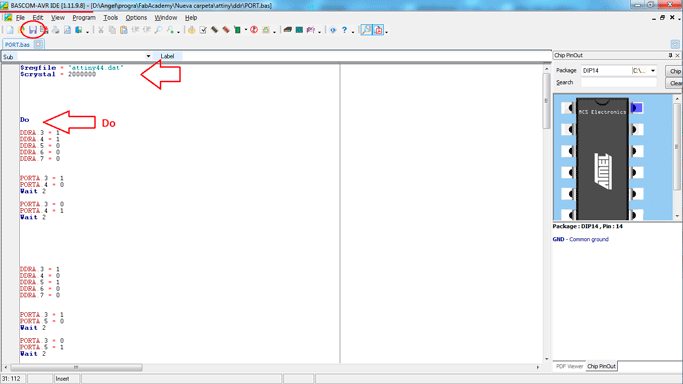Viewport: 683px width, 384px height.
Task: Close the Chip PinOut panel
Action: pos(677,55)
